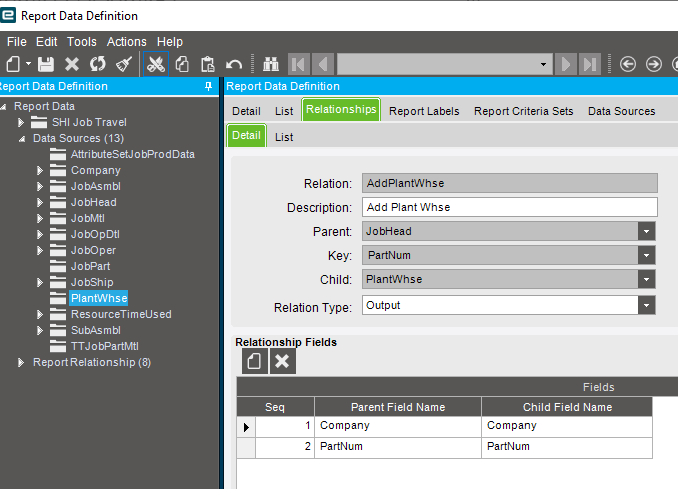This screenshot has width=678, height=489.
Task: Open the Parent dropdown showing JobHead
Action: point(646,231)
